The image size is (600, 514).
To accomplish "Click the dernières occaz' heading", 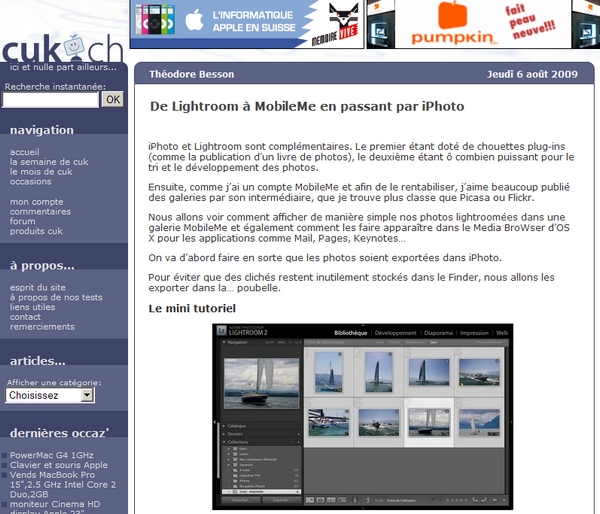I will click(59, 433).
